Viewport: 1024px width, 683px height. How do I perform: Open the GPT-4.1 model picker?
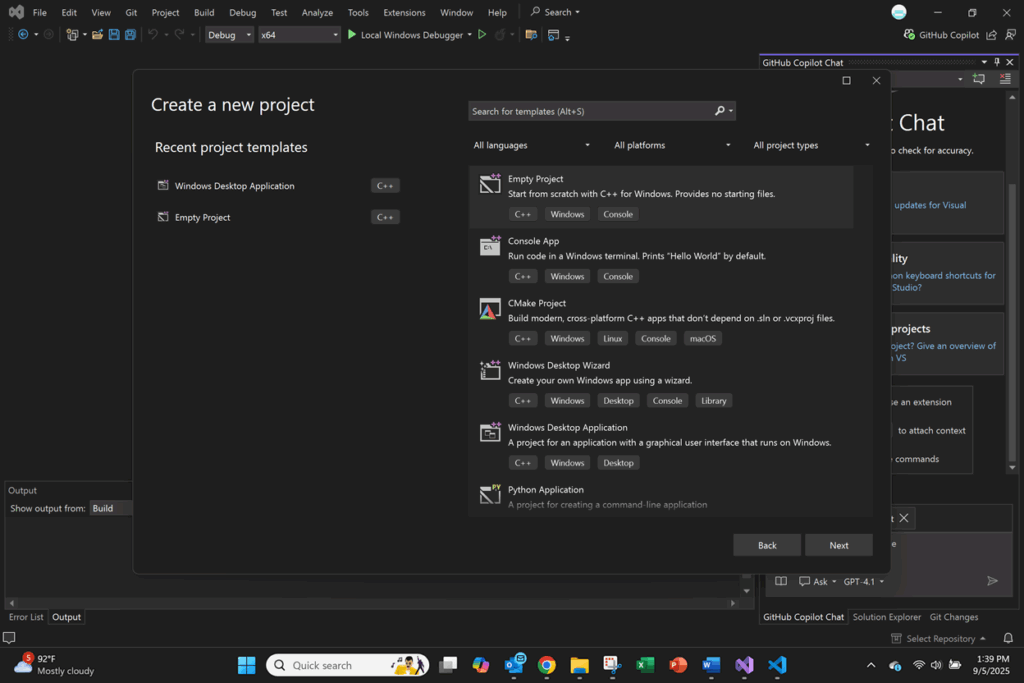point(863,581)
